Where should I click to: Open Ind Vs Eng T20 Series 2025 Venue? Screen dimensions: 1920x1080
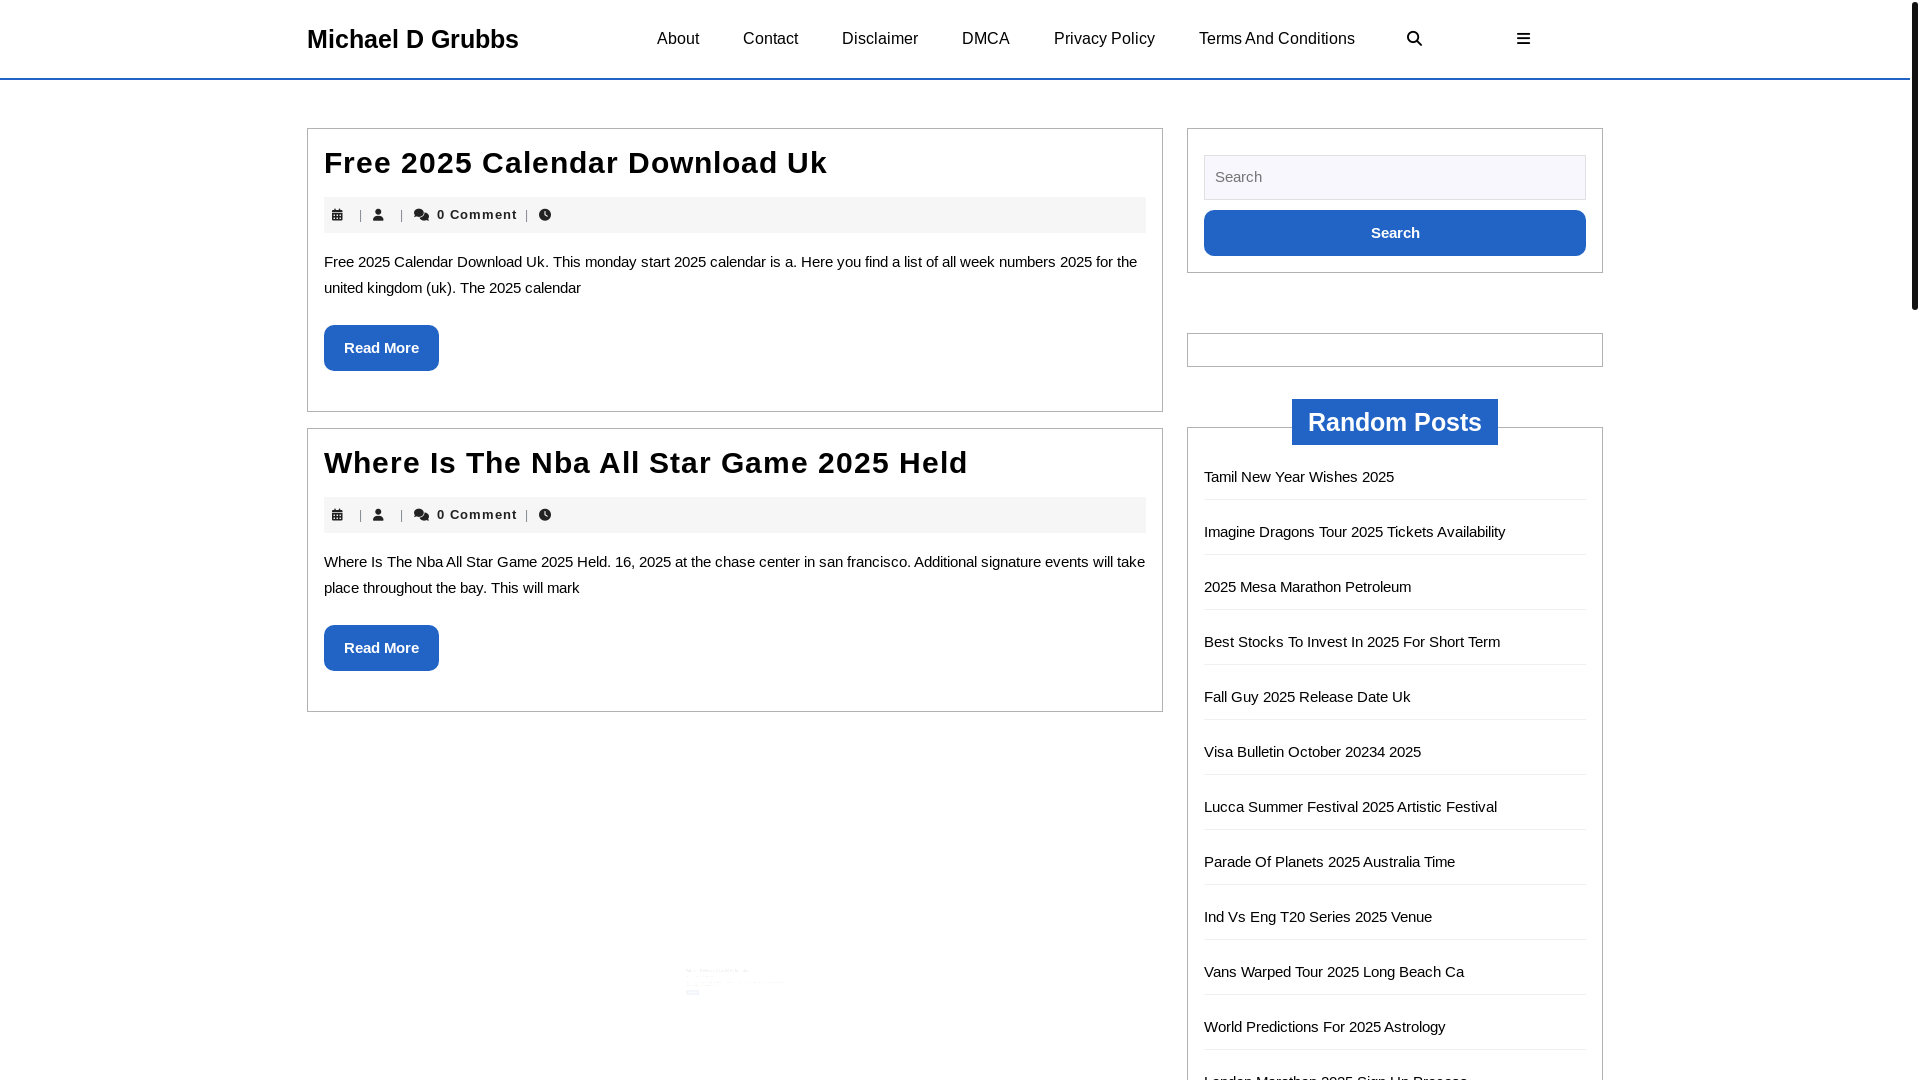tap(1318, 917)
